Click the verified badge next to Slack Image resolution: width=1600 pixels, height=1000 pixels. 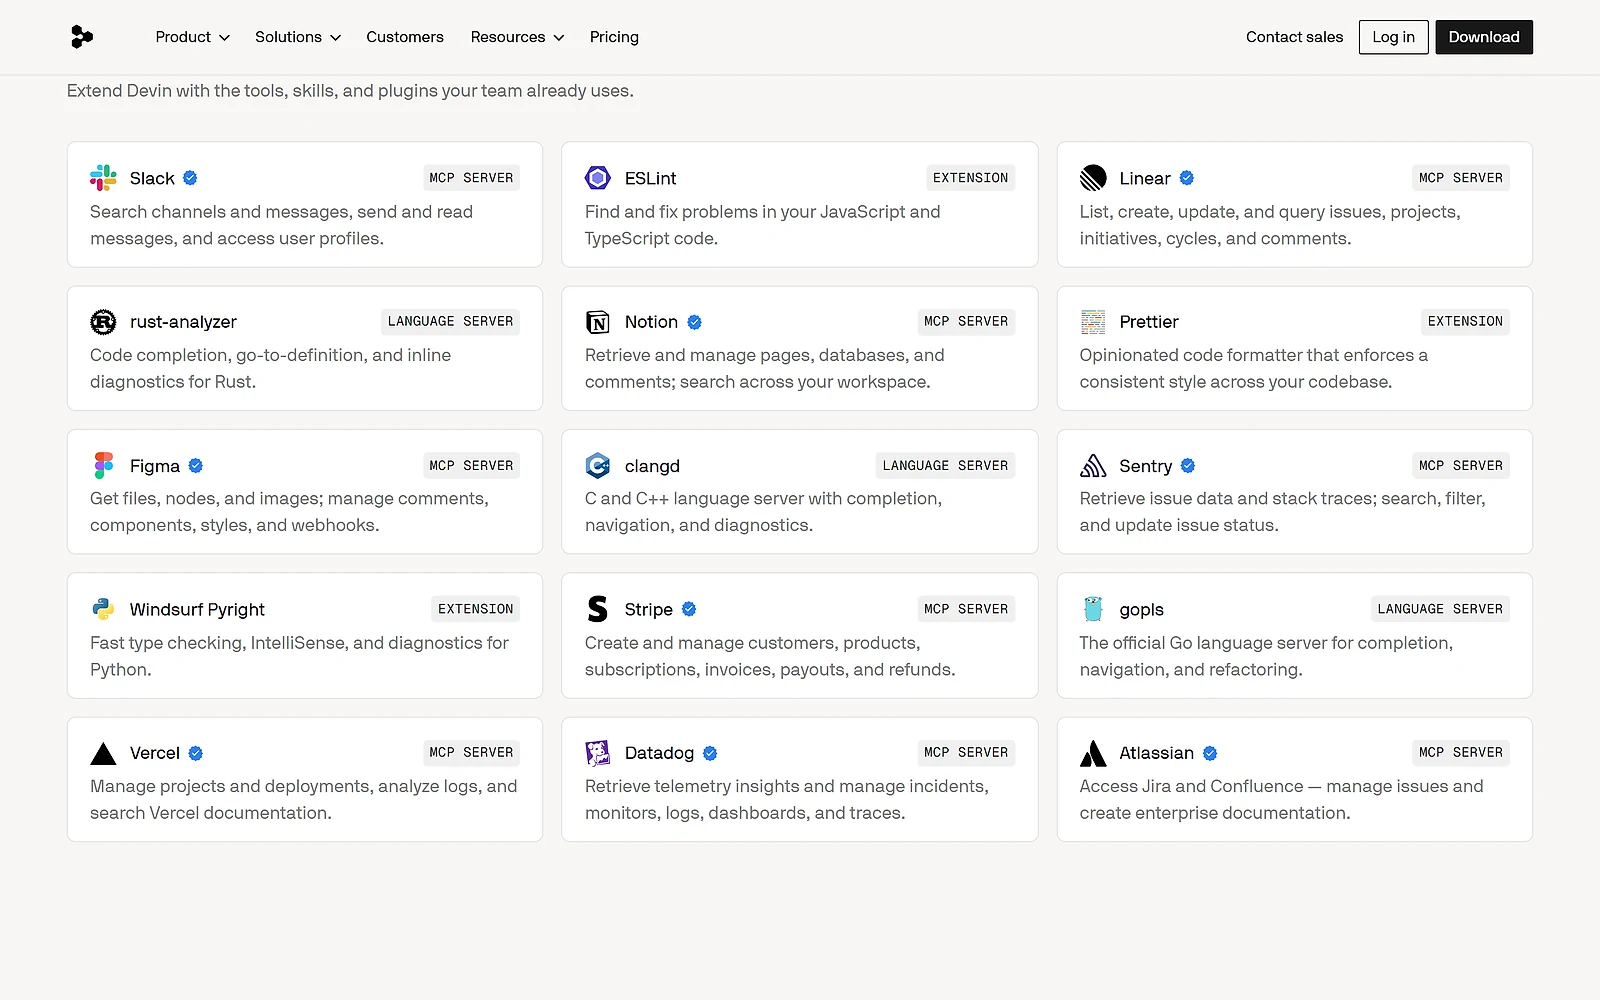point(190,178)
